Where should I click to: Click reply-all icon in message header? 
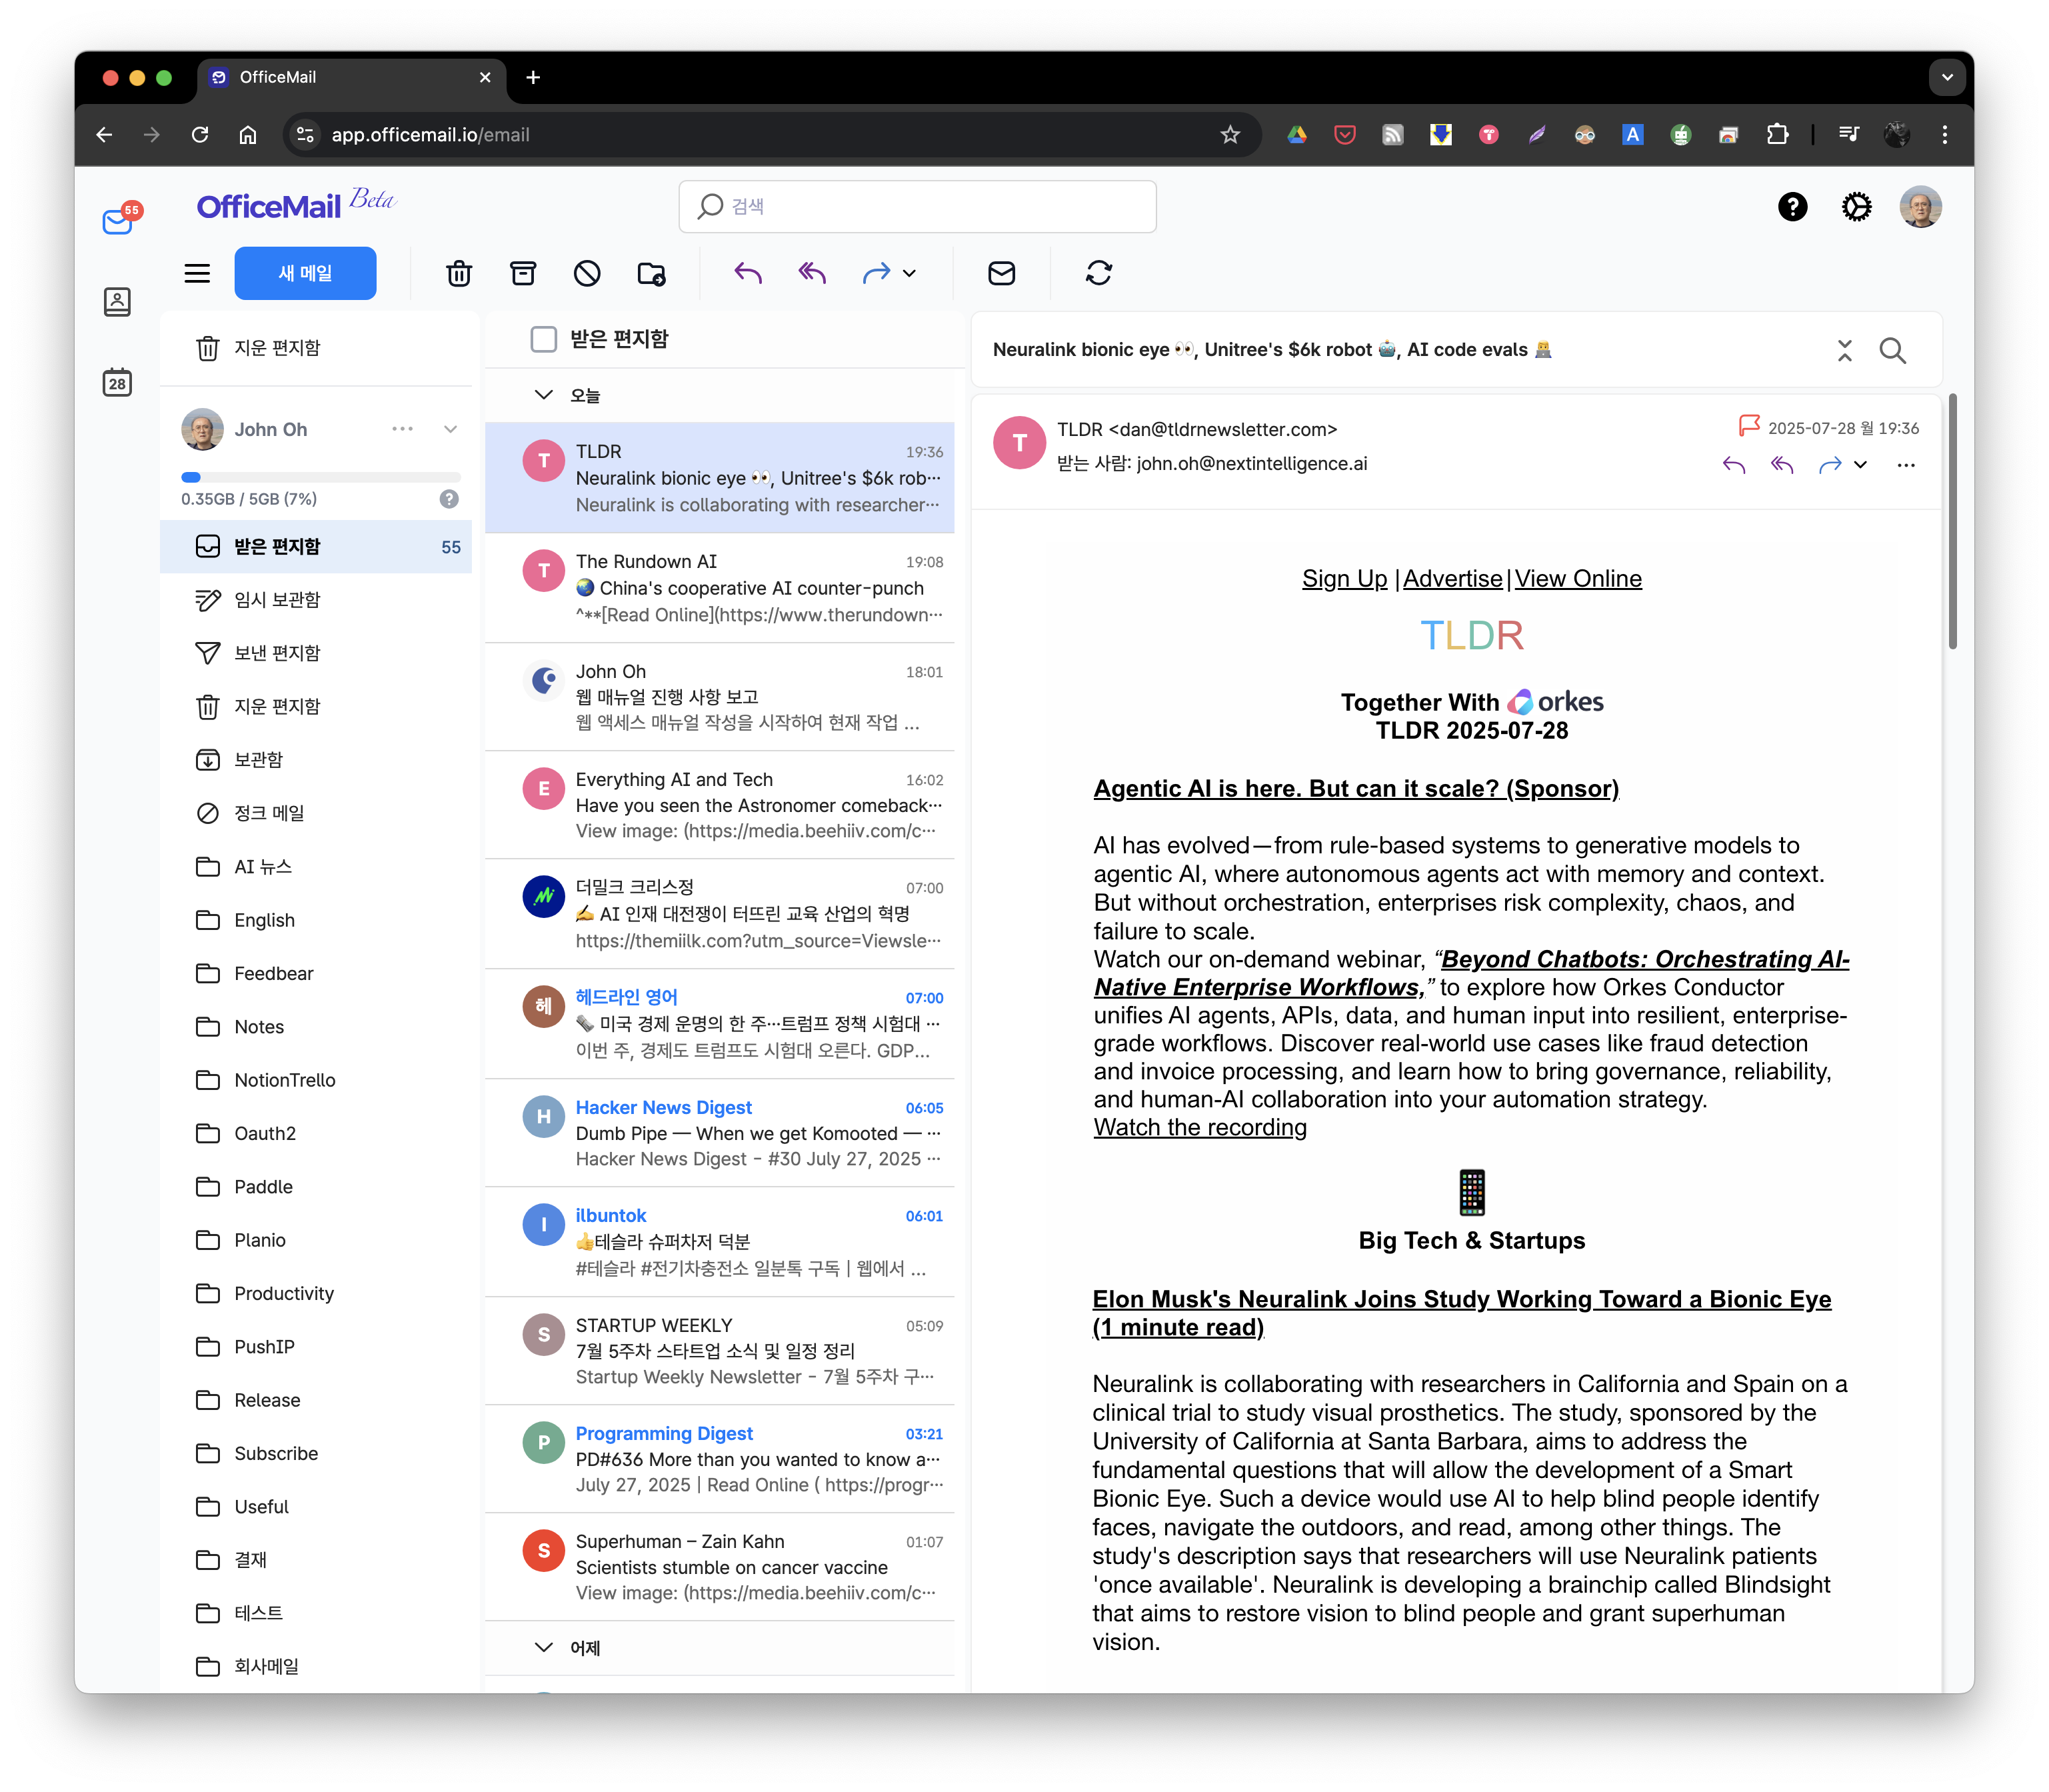click(1782, 465)
